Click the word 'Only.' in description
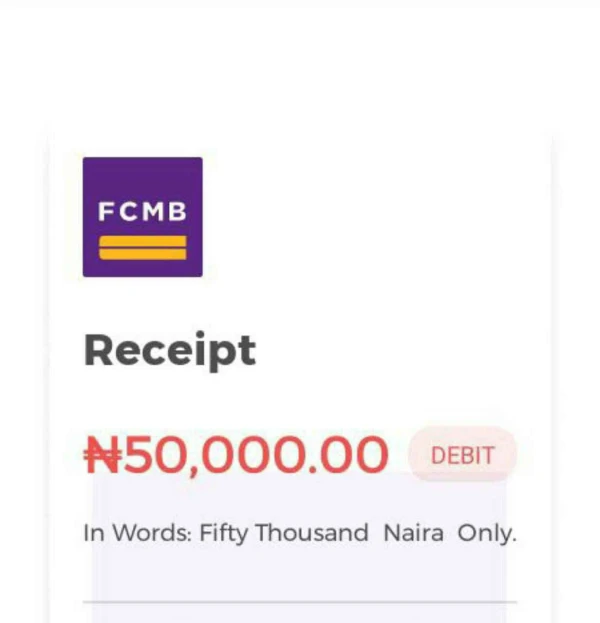 pos(487,534)
